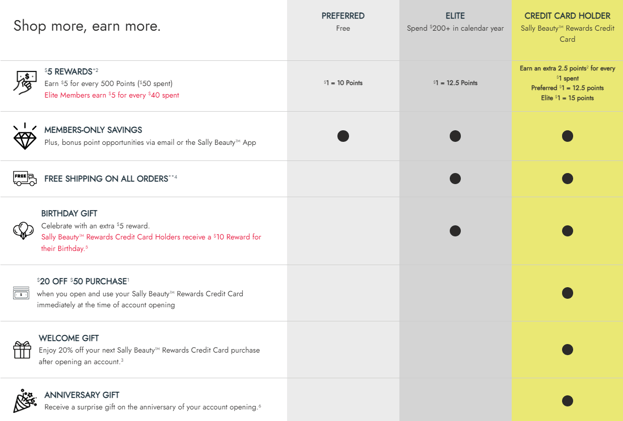Viewport: 623px width, 421px height.
Task: Click Preferred dot for Members-Only Savings
Action: click(x=343, y=136)
